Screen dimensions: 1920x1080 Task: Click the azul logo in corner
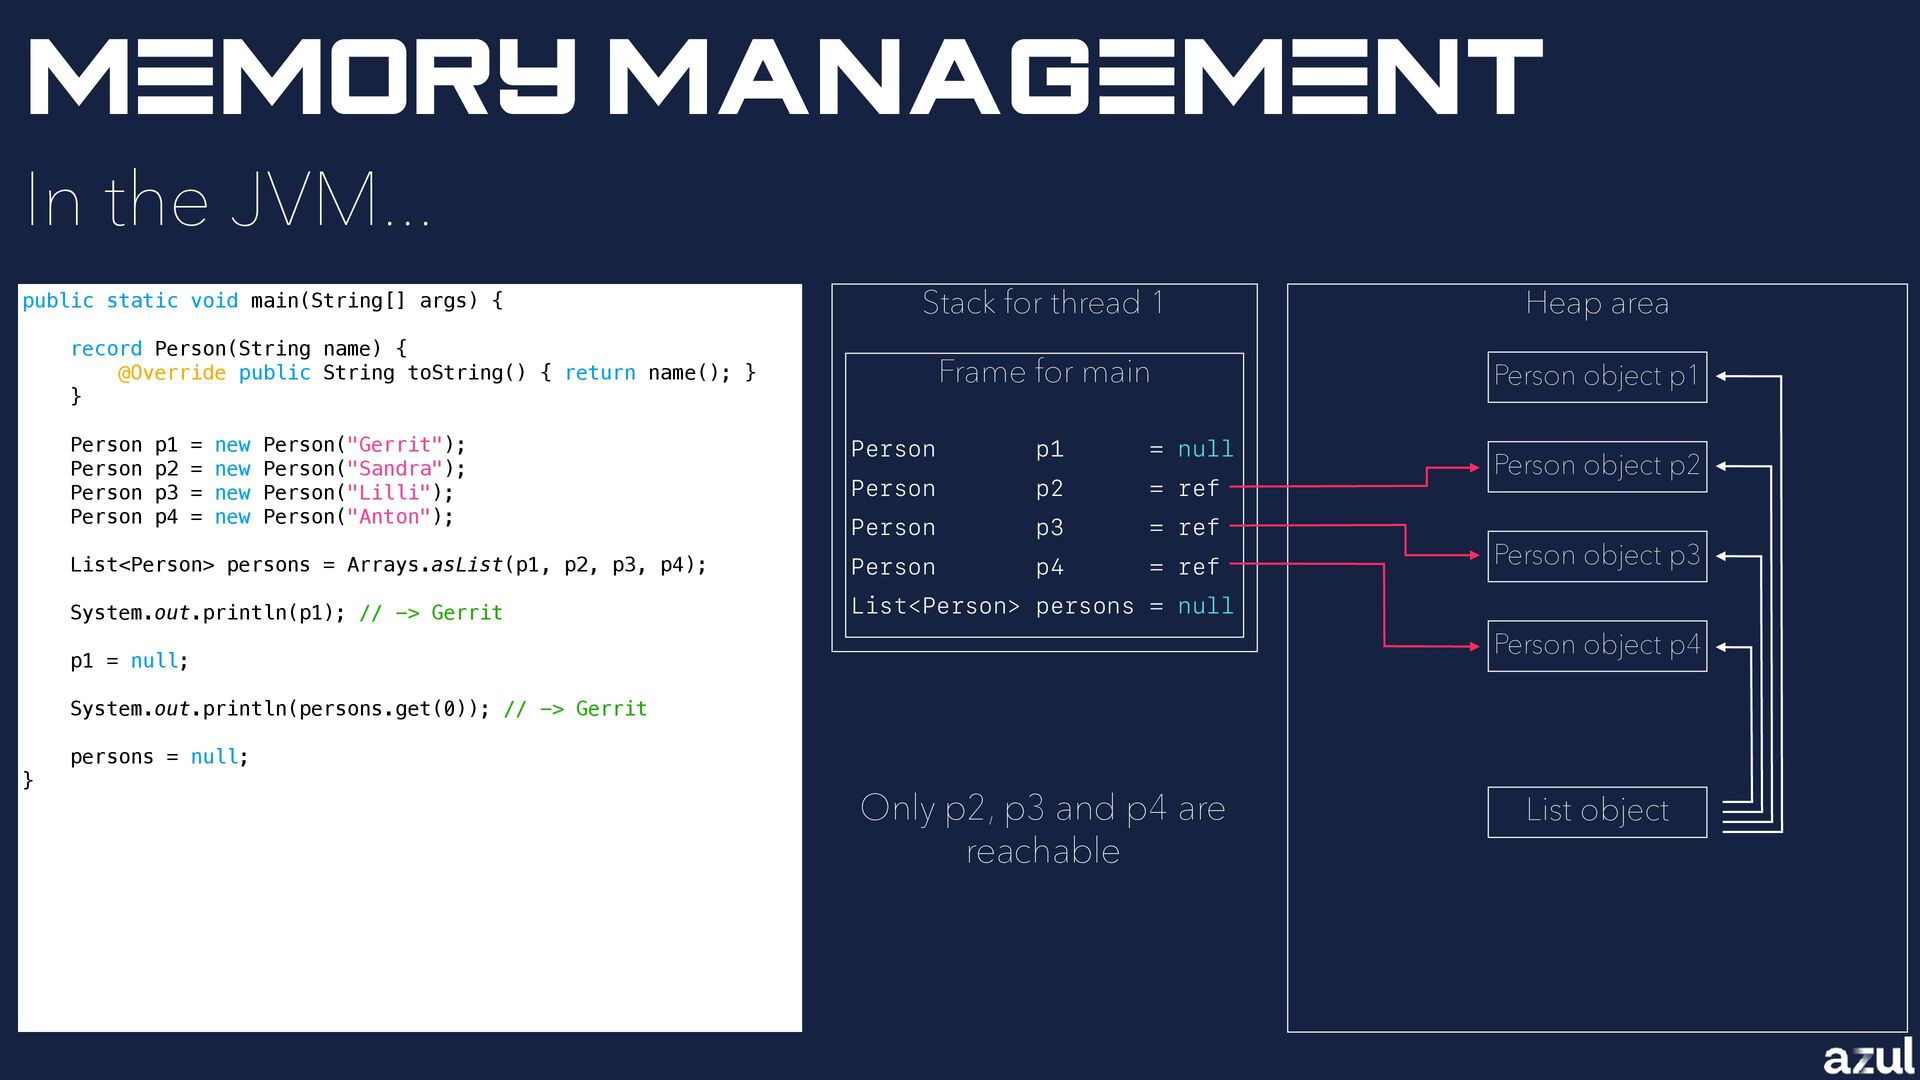coord(1867,1057)
